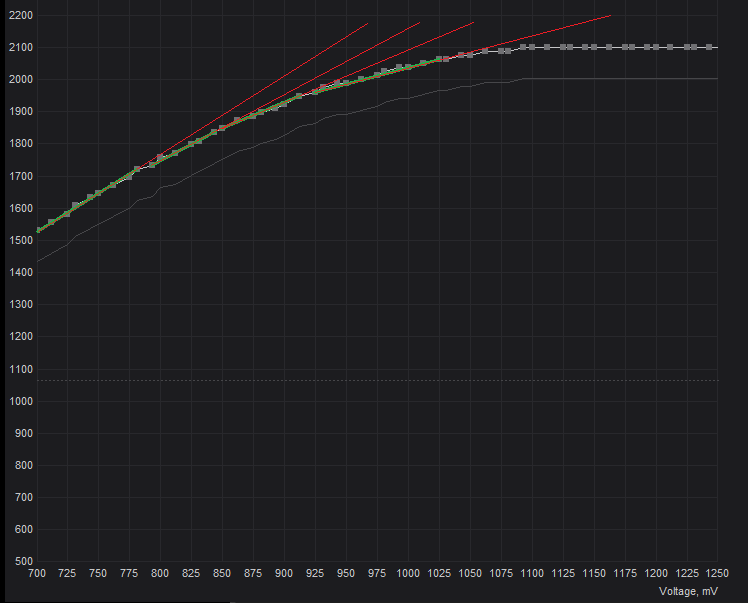748x603 pixels.
Task: Select the curve point at 1200 mV
Action: 656,47
